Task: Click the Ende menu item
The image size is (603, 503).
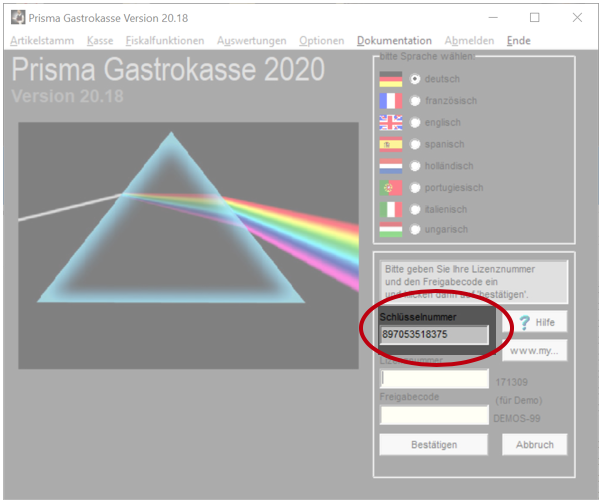Action: (x=518, y=41)
